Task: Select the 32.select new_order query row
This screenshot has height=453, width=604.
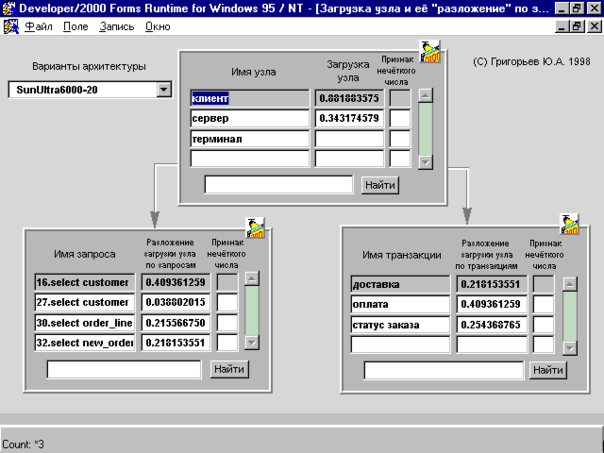Action: (x=85, y=343)
